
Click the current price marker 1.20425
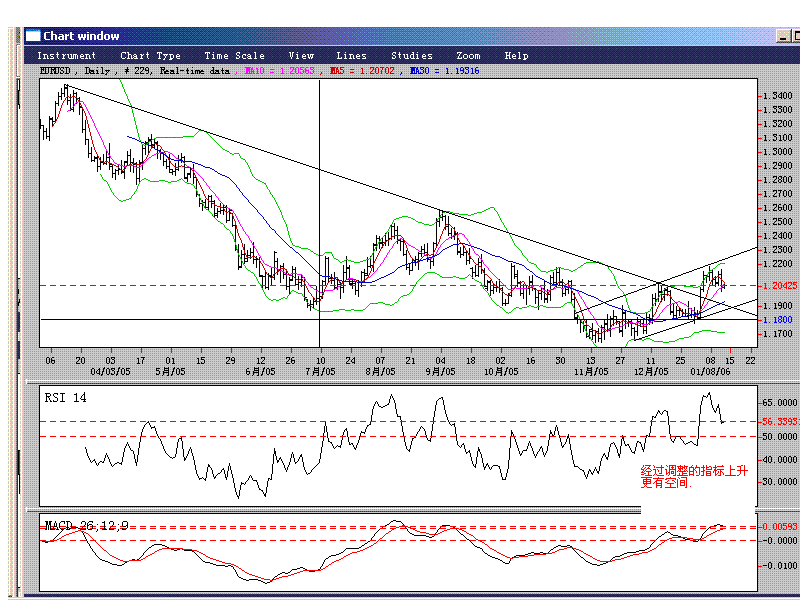pyautogui.click(x=776, y=285)
